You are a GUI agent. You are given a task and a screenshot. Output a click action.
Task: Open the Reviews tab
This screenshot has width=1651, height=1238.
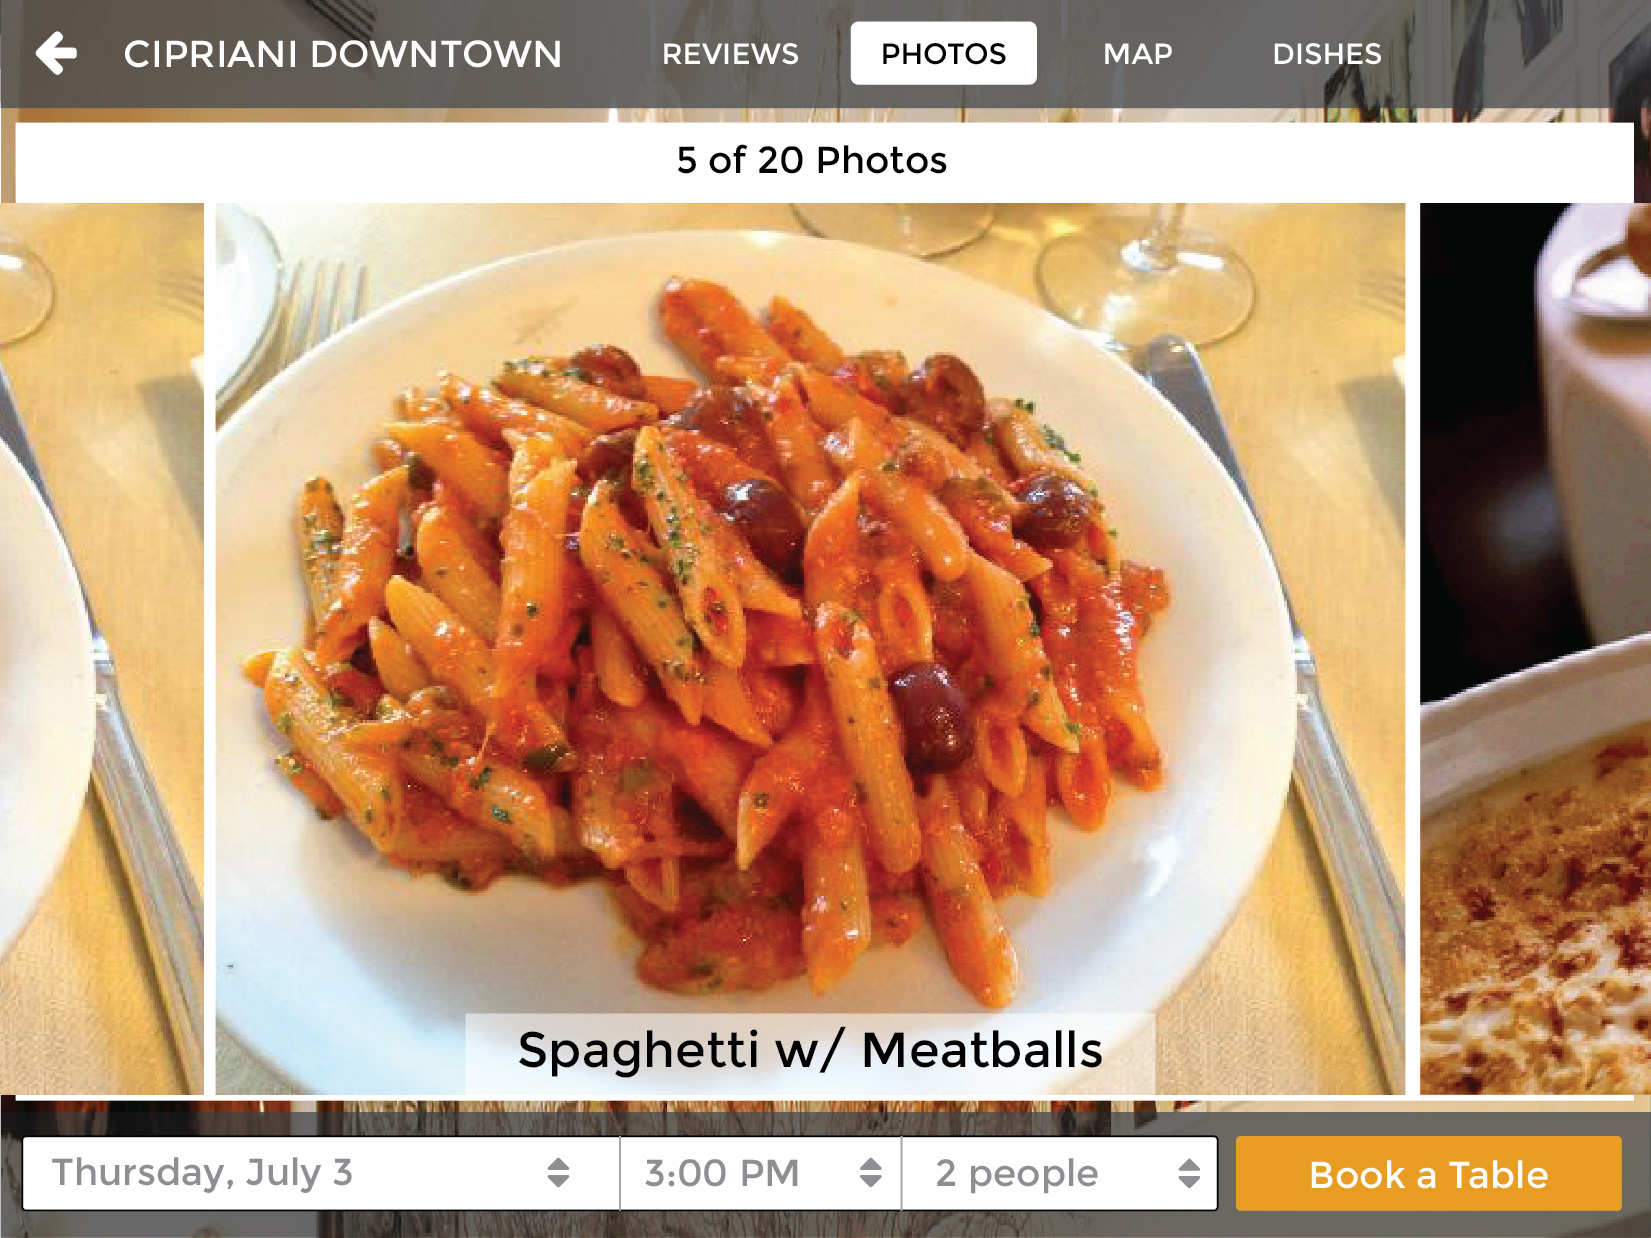pos(730,54)
